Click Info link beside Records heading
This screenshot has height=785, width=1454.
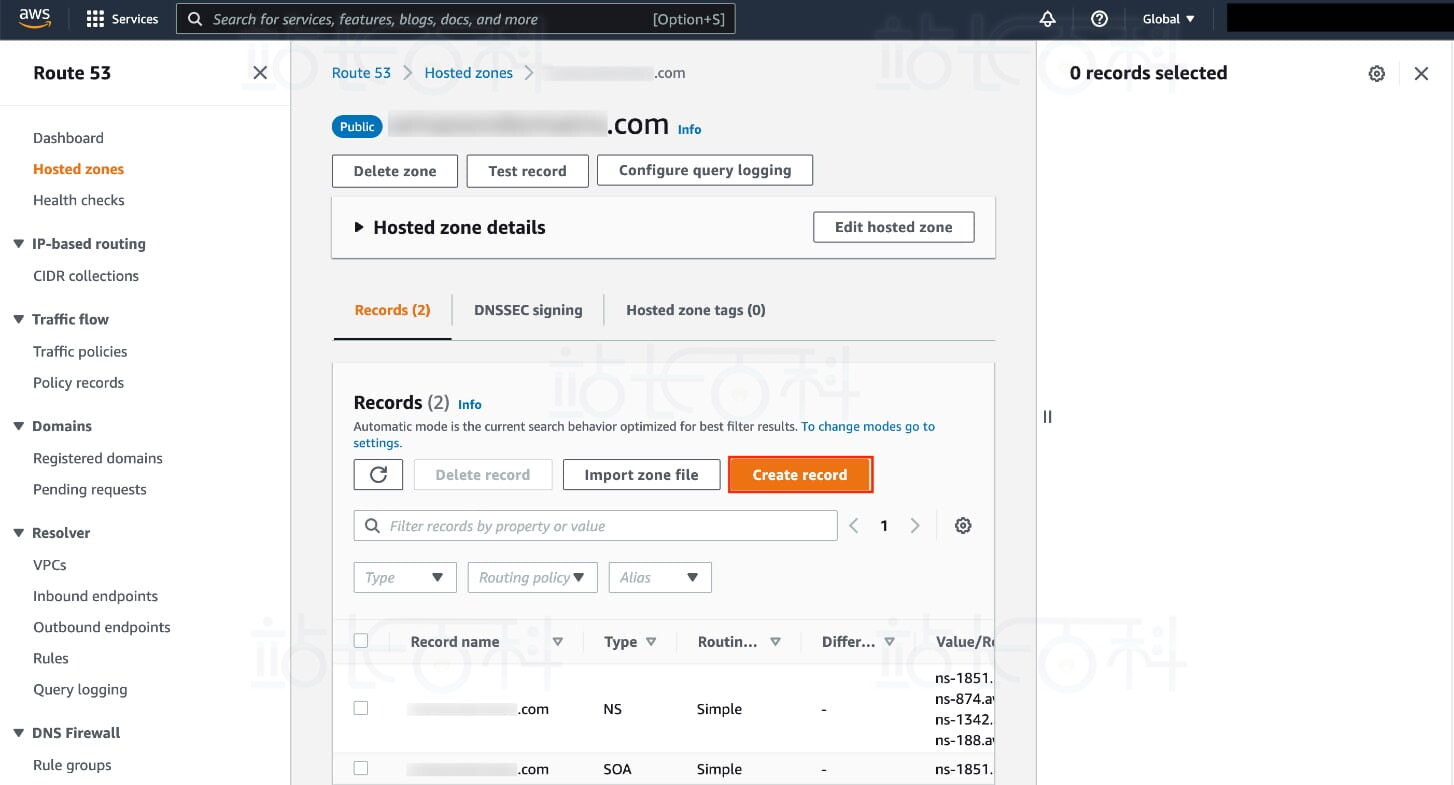[469, 404]
